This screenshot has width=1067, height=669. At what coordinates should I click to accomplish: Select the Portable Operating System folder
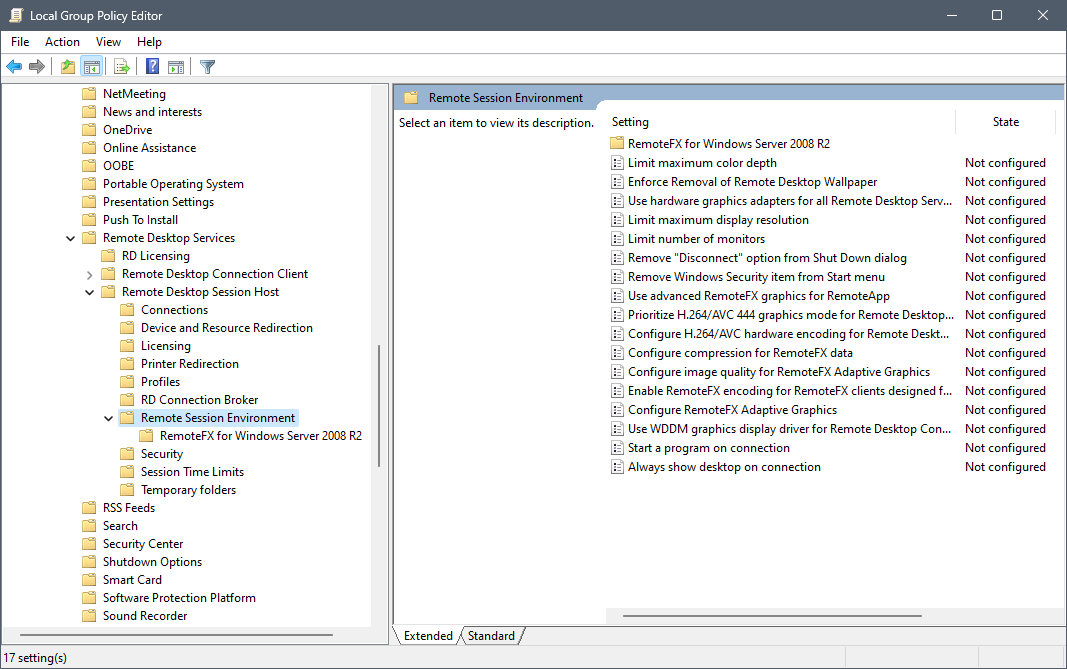tap(173, 184)
